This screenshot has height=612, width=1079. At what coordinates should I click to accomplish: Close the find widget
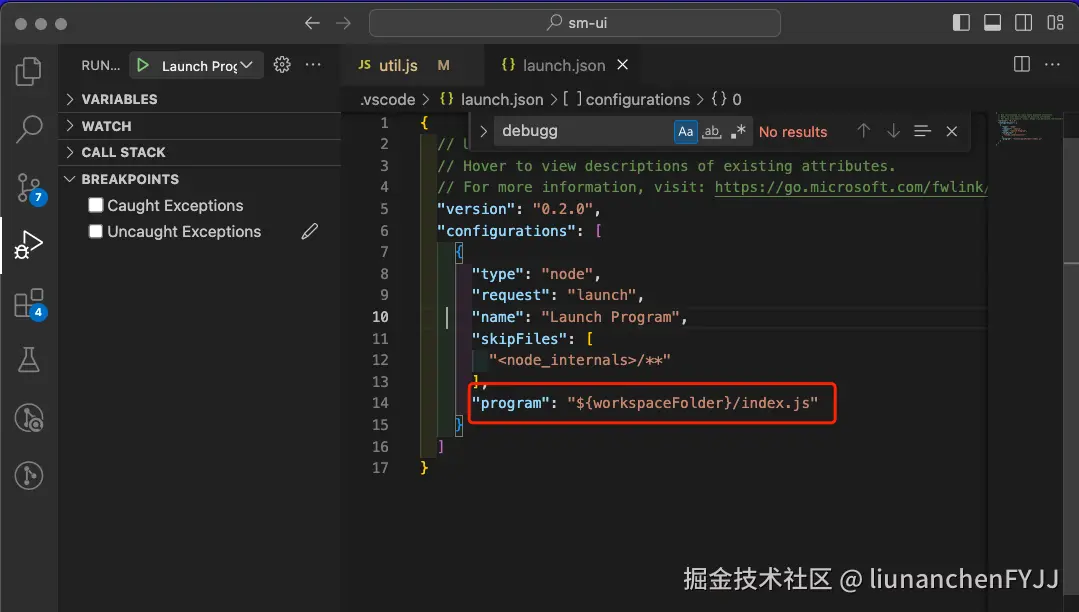click(x=952, y=131)
